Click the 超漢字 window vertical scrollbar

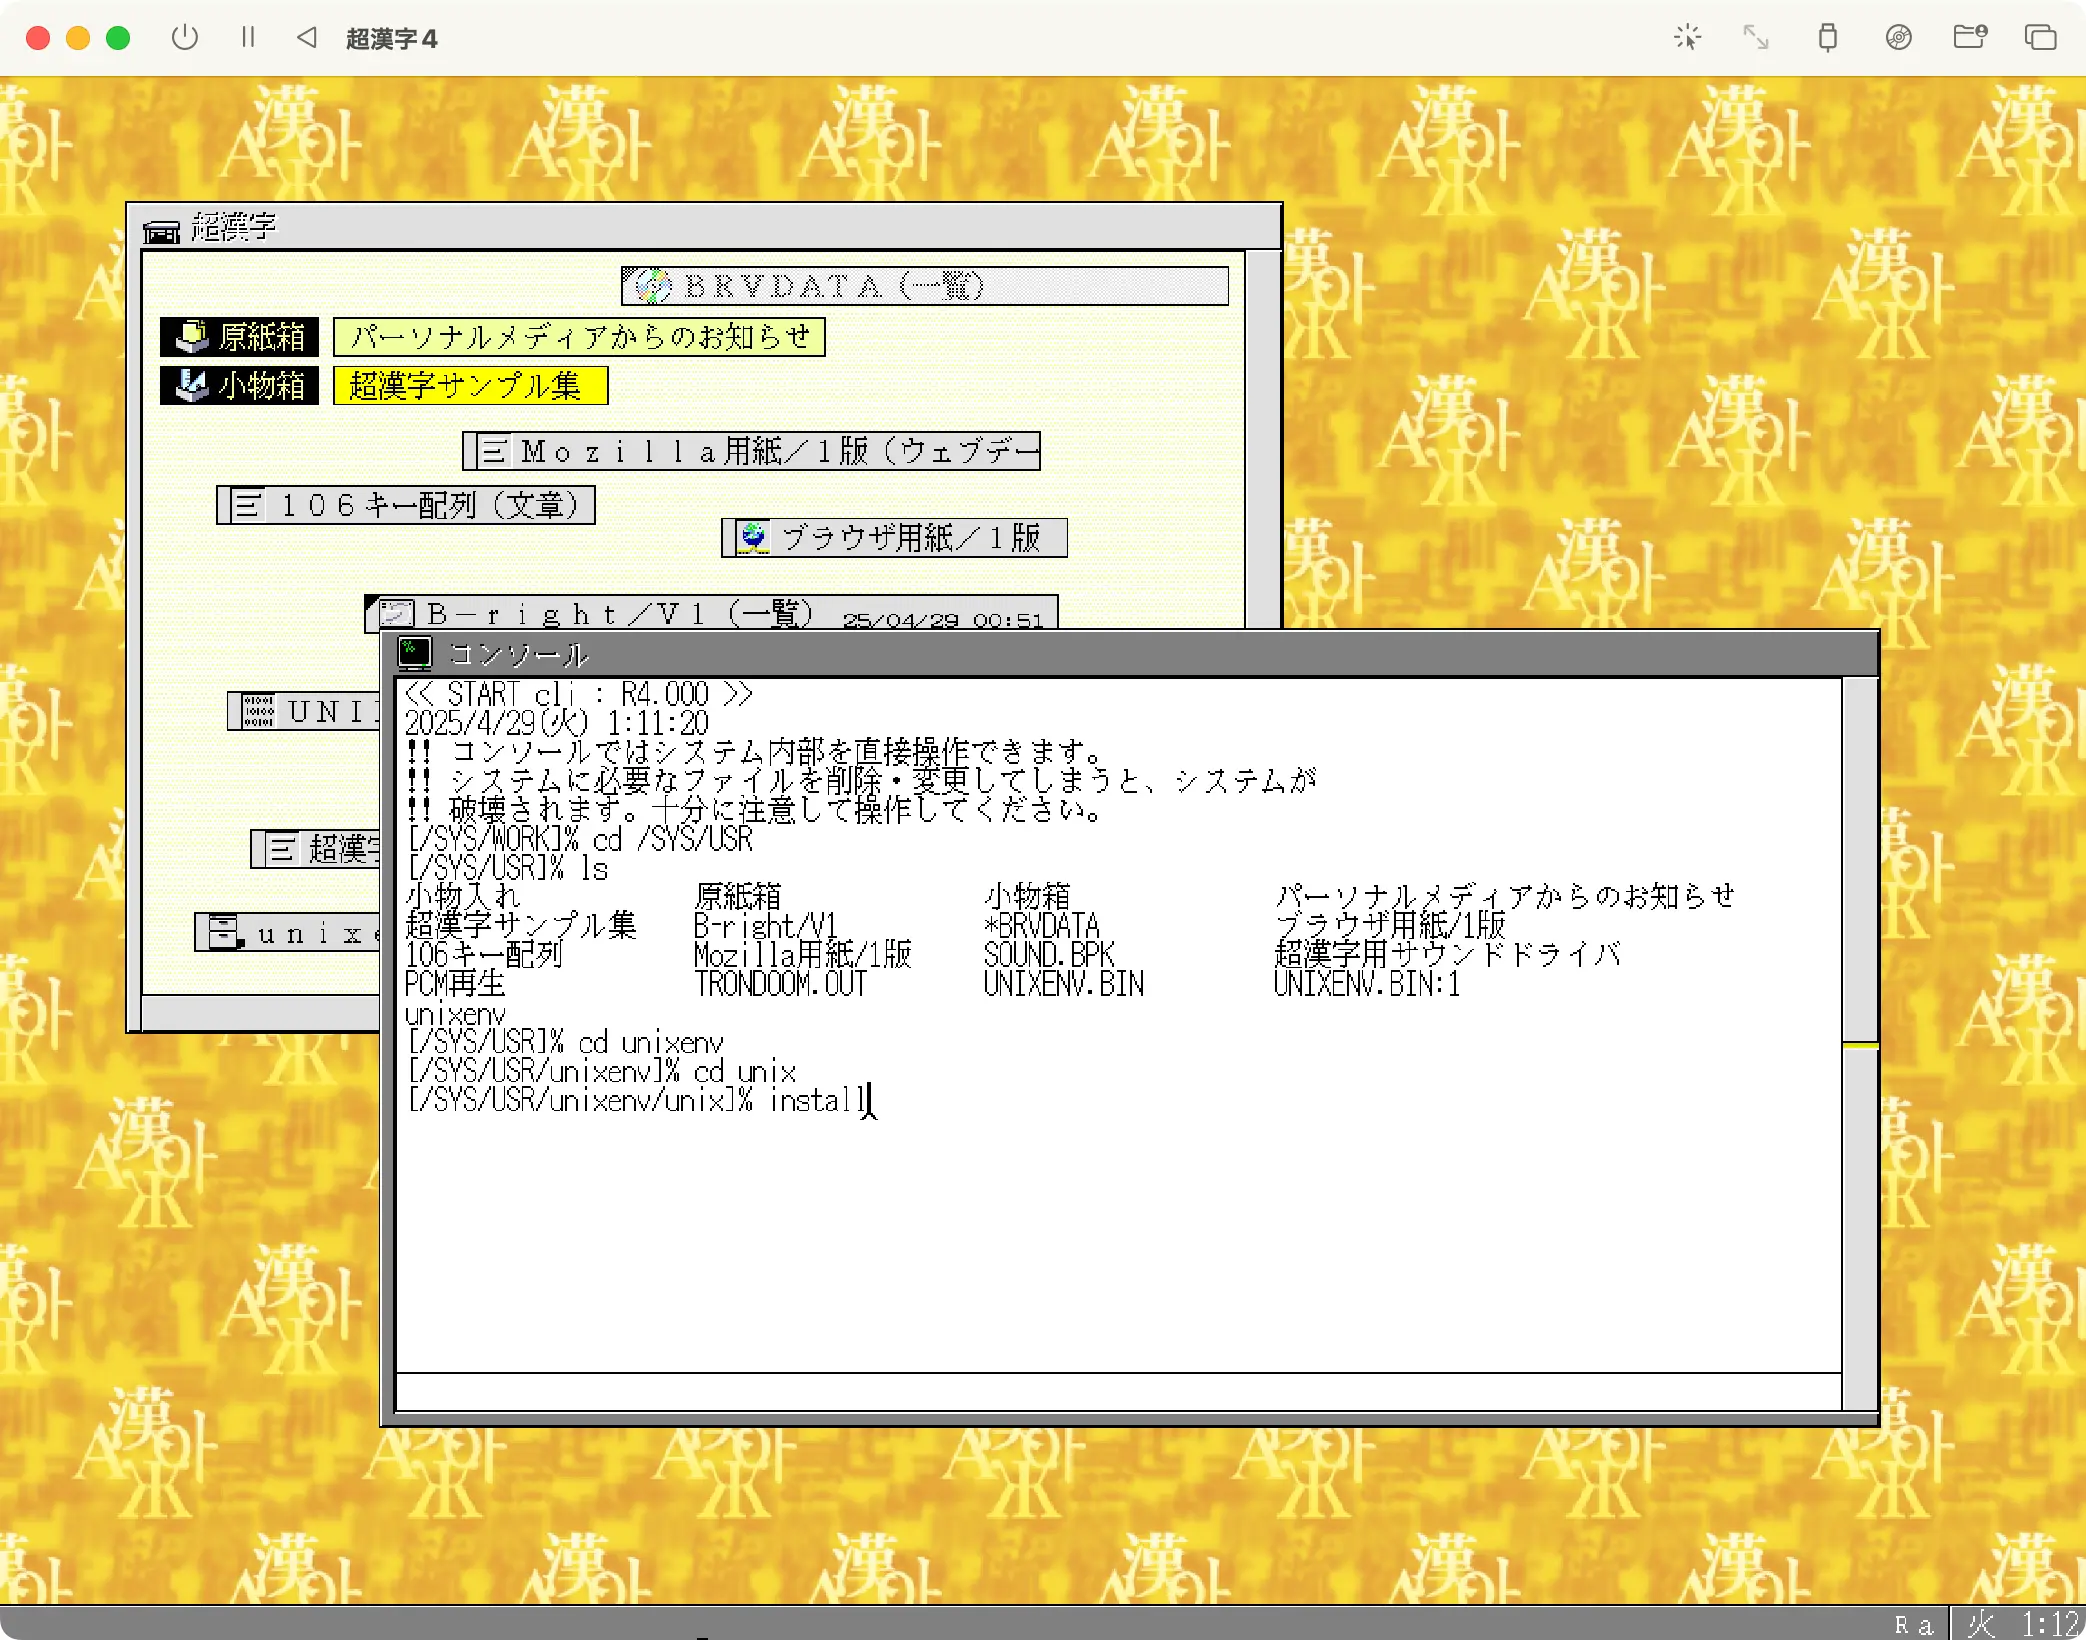click(x=1264, y=438)
